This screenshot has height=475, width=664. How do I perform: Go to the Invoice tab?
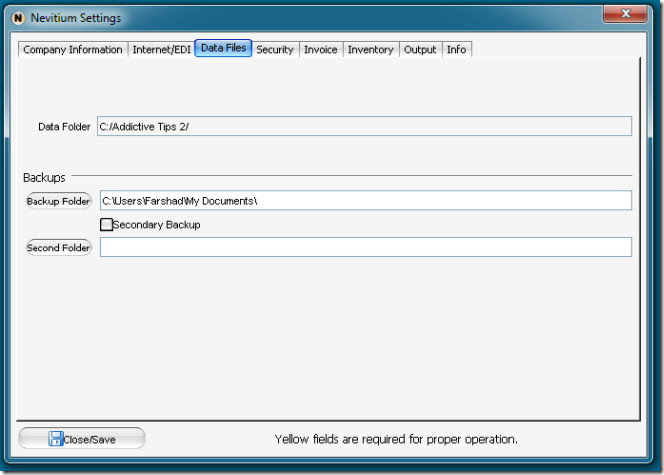[x=321, y=50]
